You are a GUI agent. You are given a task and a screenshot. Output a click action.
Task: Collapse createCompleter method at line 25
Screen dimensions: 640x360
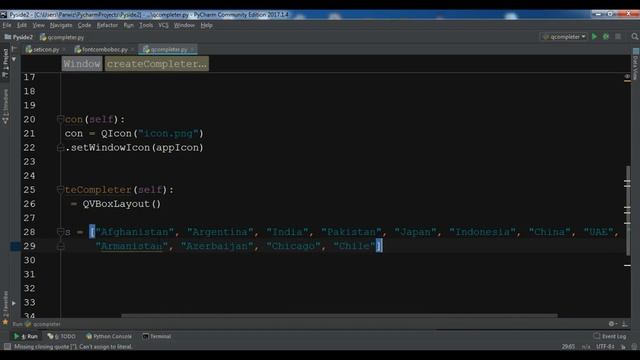coord(60,190)
